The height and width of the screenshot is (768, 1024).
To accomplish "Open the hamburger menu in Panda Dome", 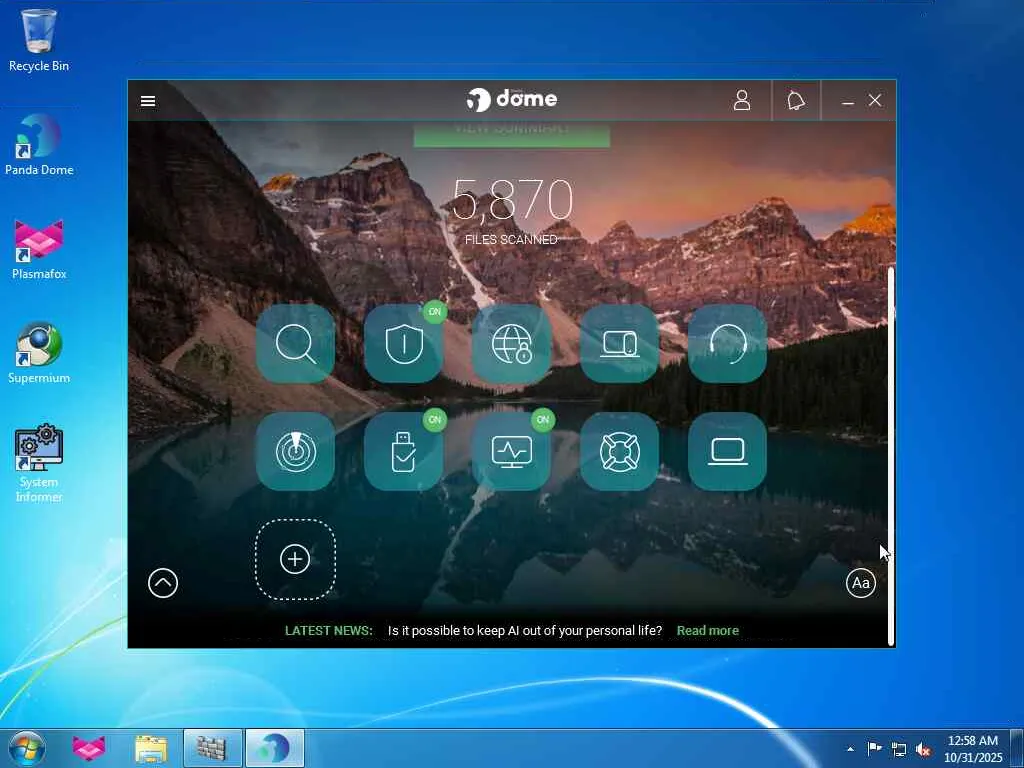I will click(148, 101).
